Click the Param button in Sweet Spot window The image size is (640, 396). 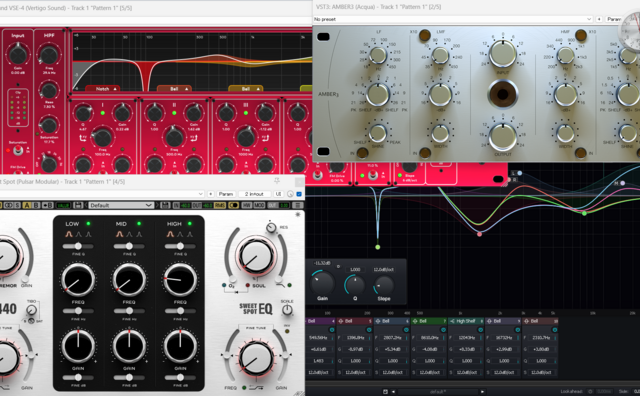tap(226, 194)
